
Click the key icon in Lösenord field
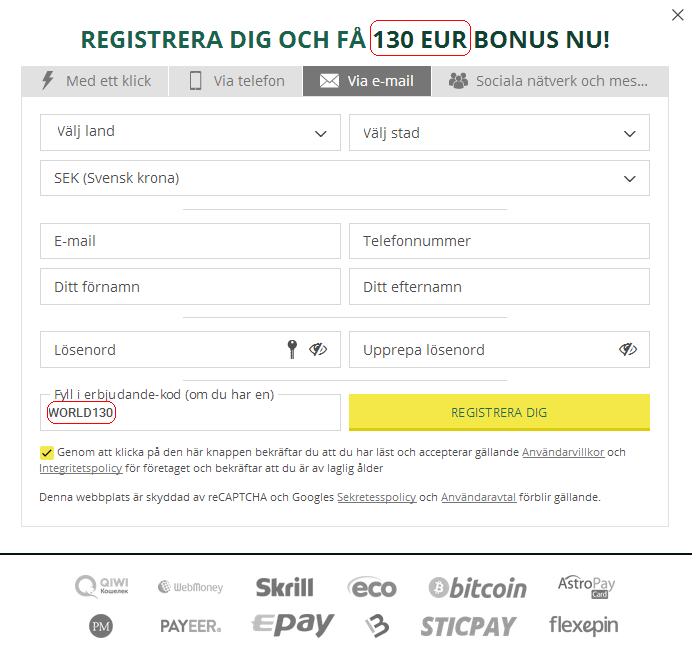click(292, 350)
